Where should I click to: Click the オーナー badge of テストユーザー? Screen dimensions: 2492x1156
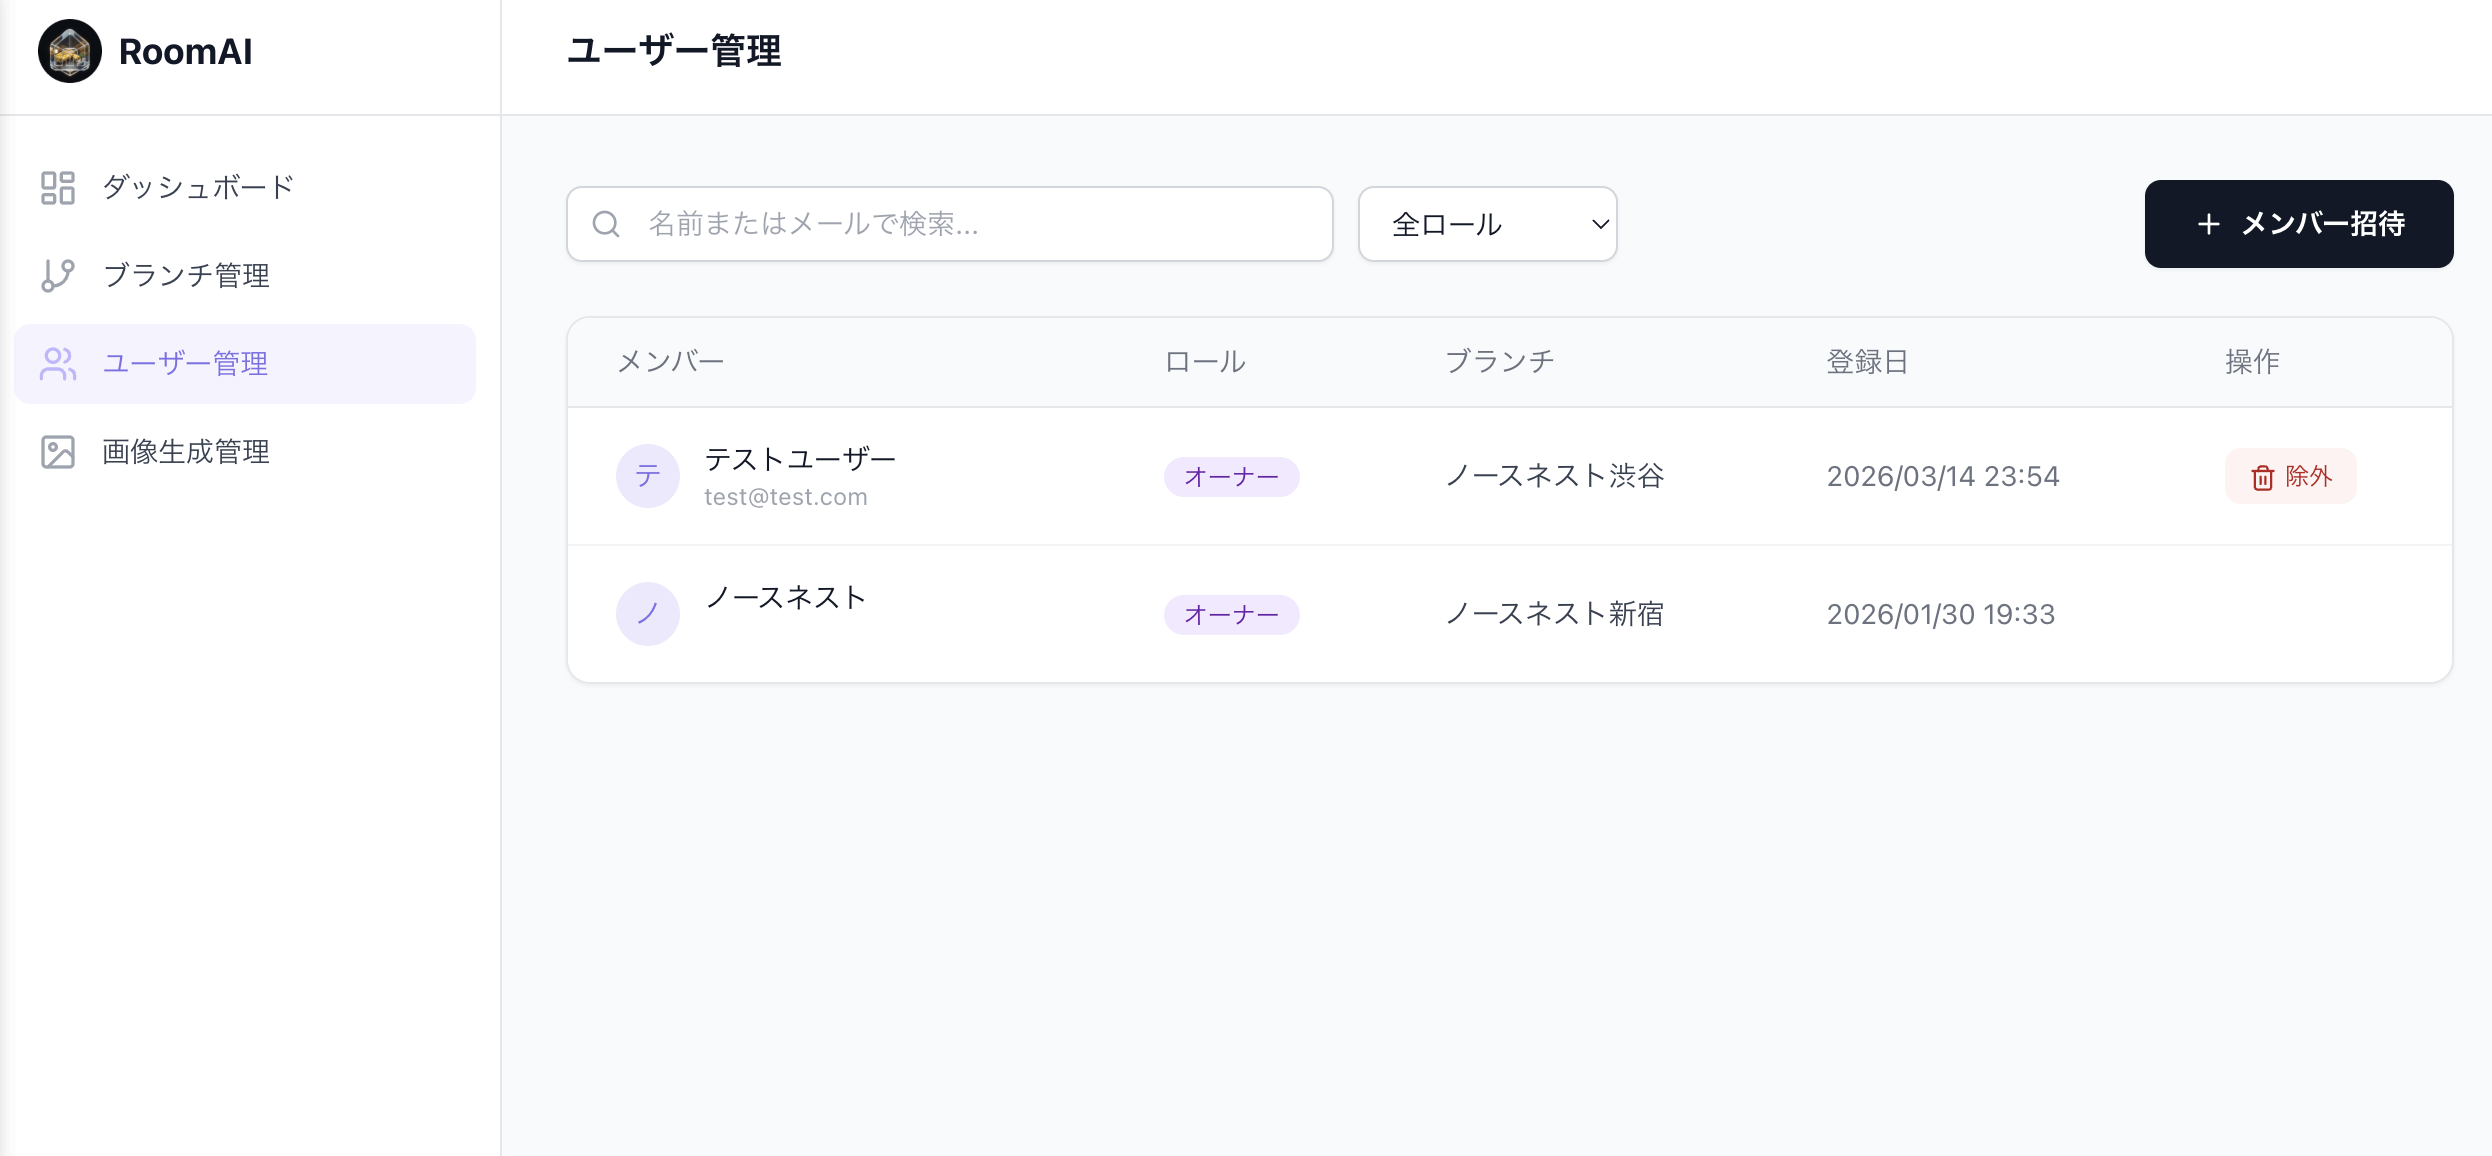pos(1231,477)
